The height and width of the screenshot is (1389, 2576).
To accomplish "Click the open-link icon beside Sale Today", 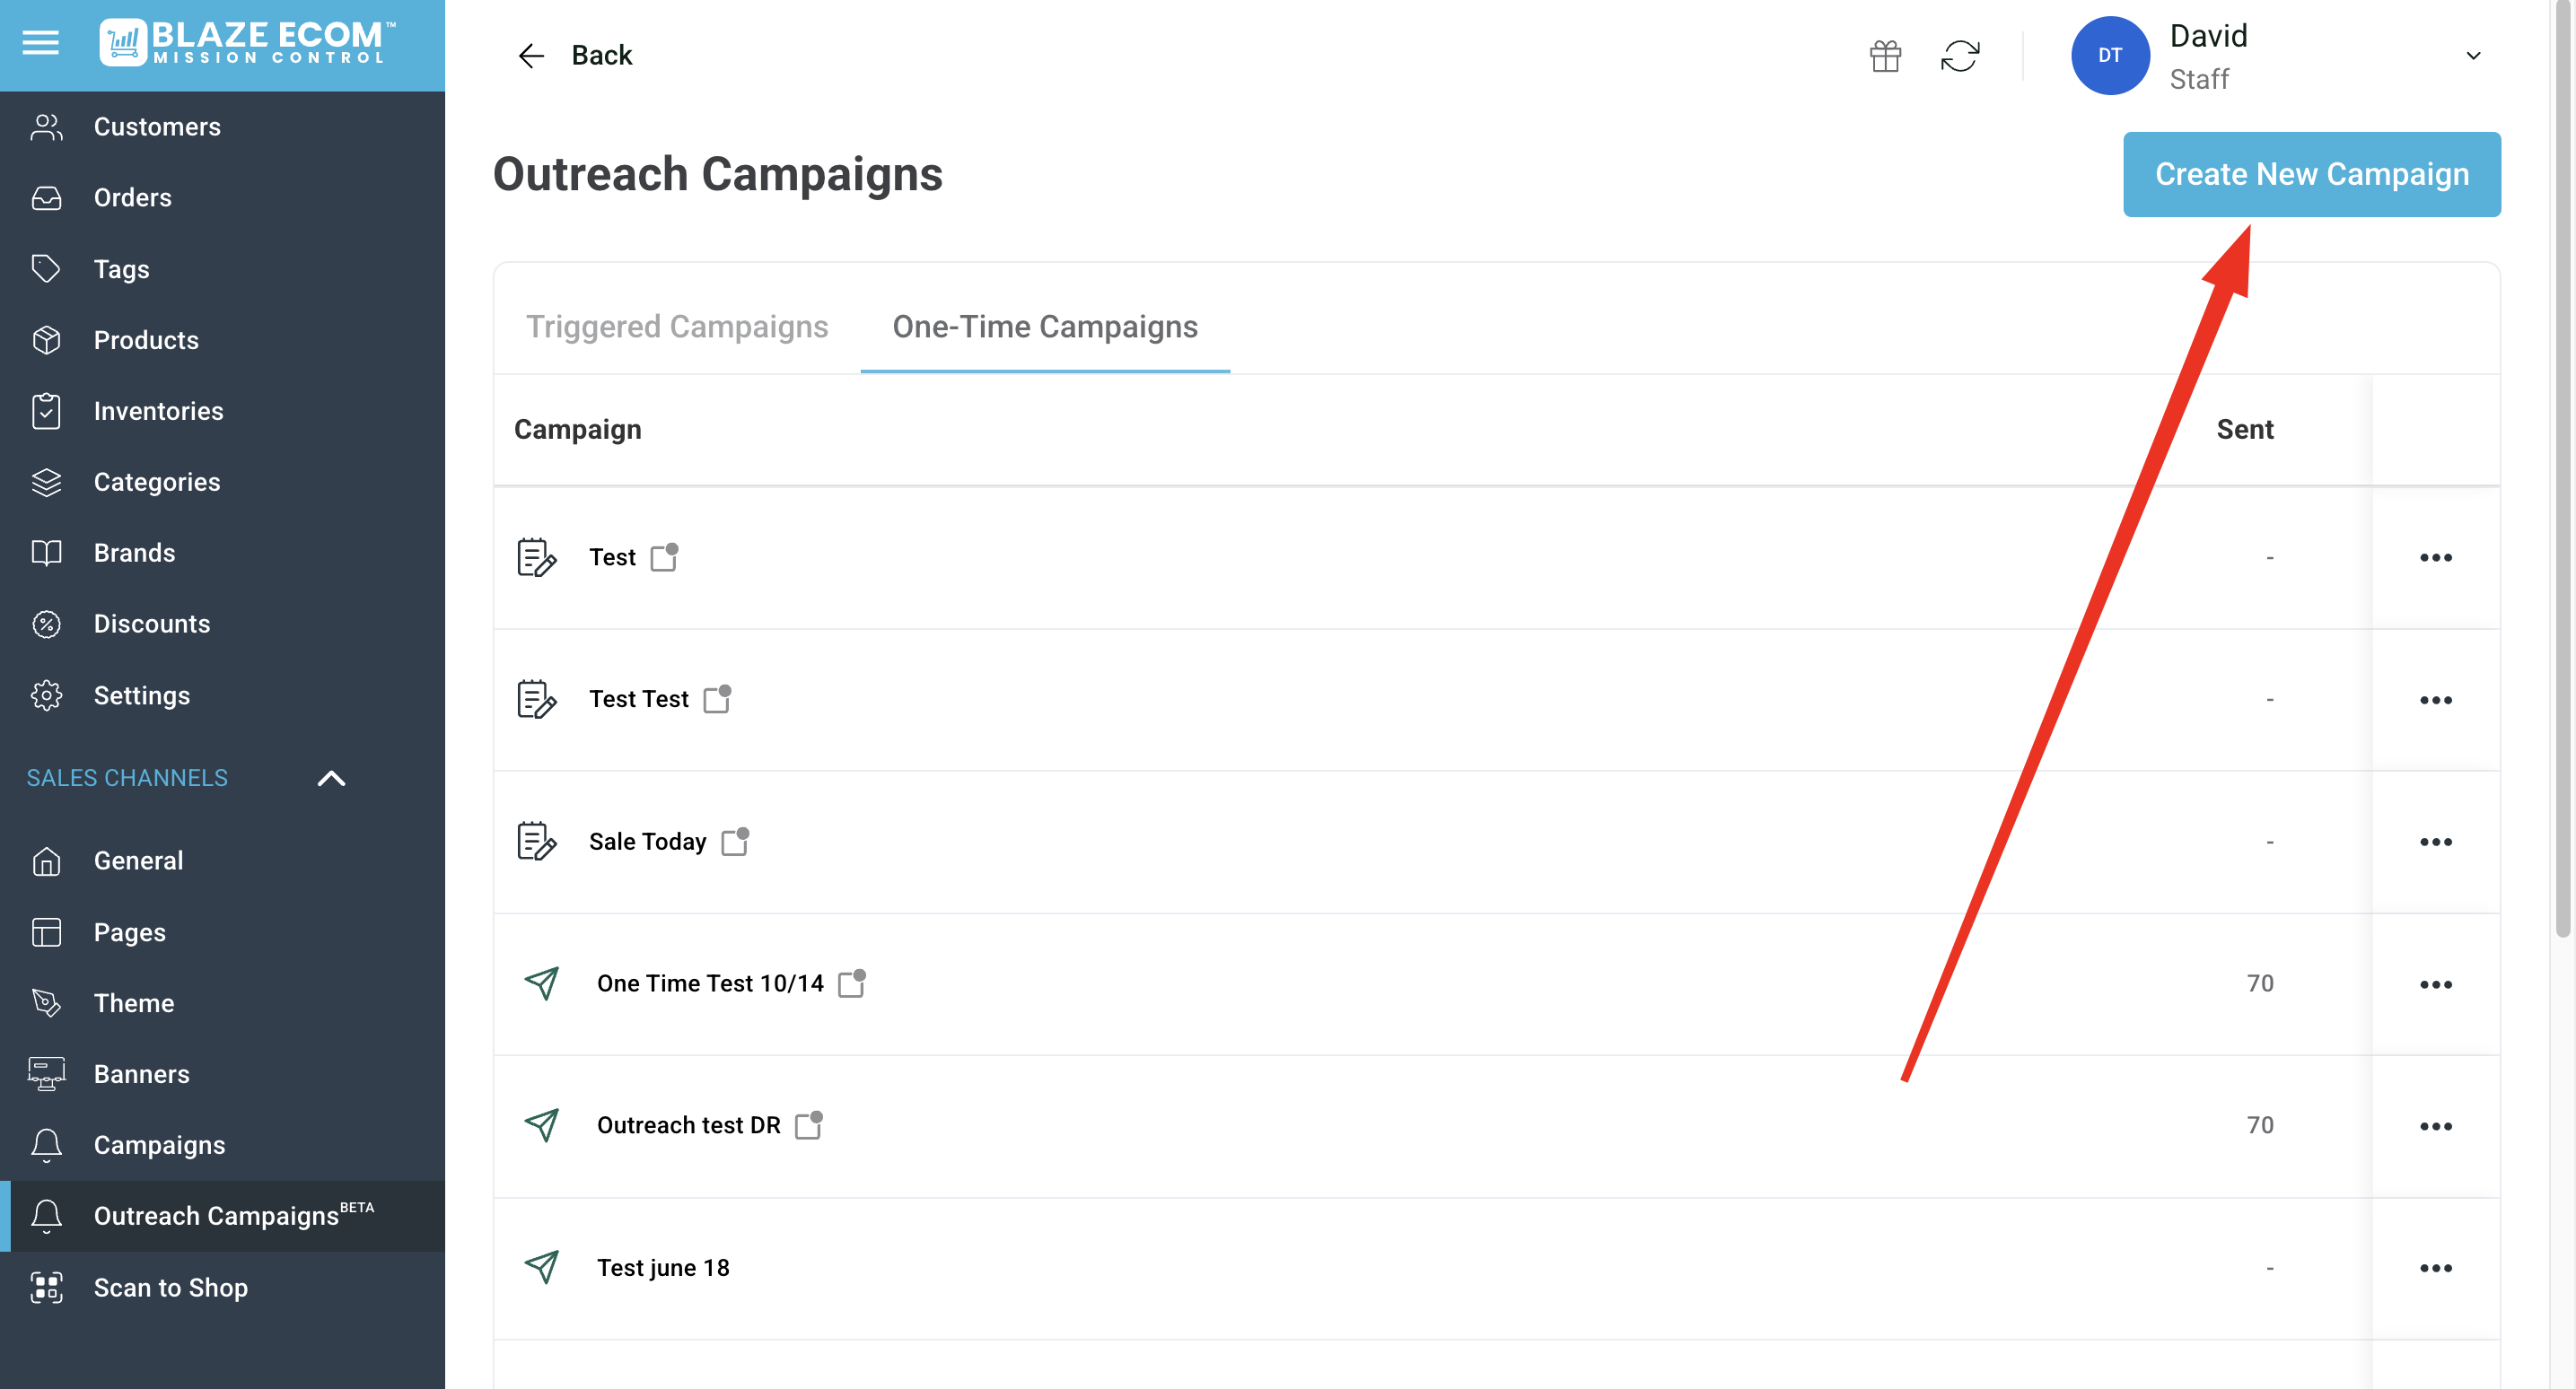I will tap(735, 841).
